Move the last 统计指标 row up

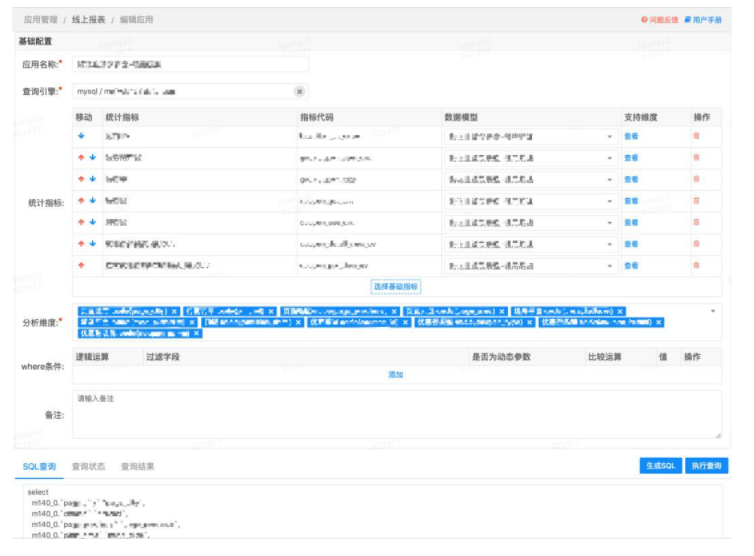click(81, 265)
